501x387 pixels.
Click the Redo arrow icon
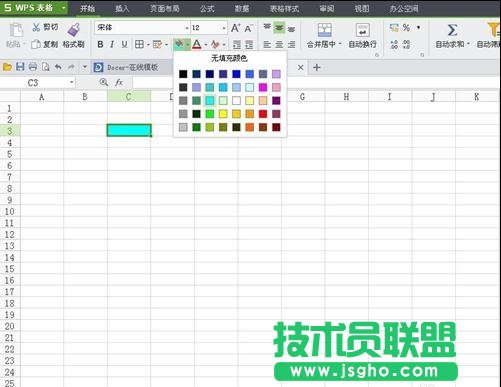click(71, 67)
